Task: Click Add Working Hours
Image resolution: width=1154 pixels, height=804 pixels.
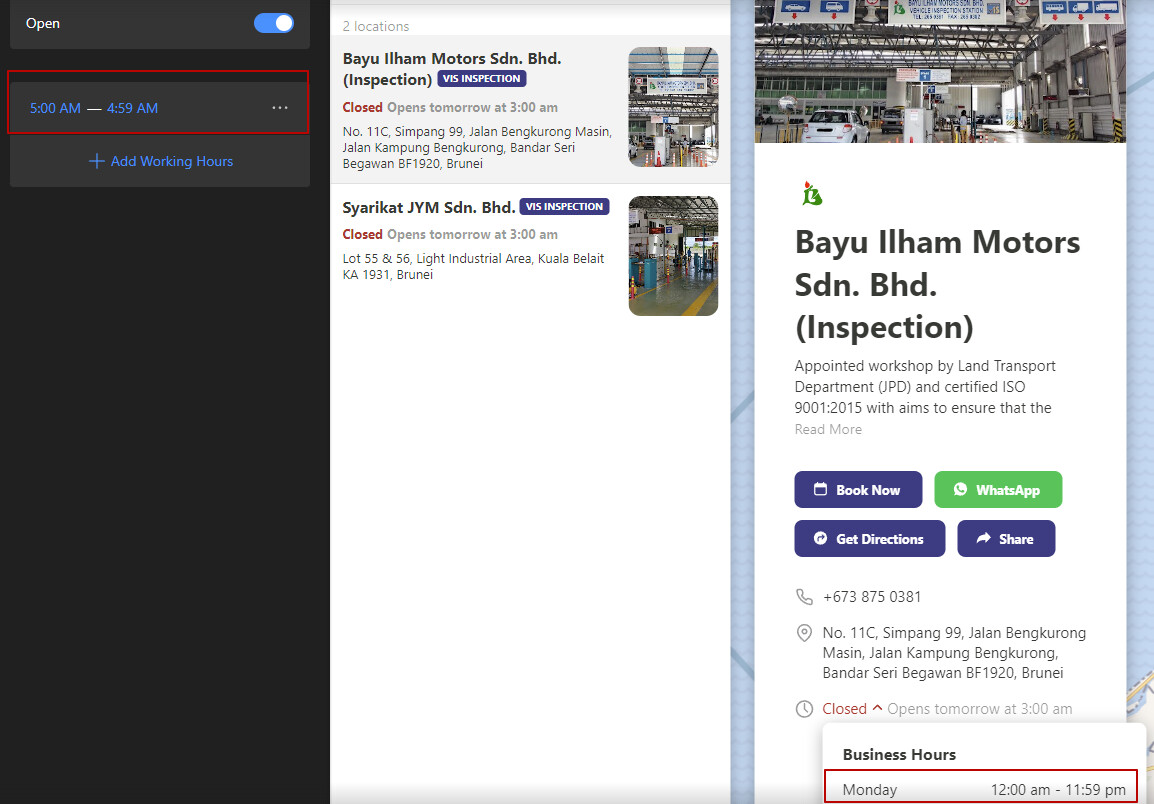Action: [x=160, y=161]
